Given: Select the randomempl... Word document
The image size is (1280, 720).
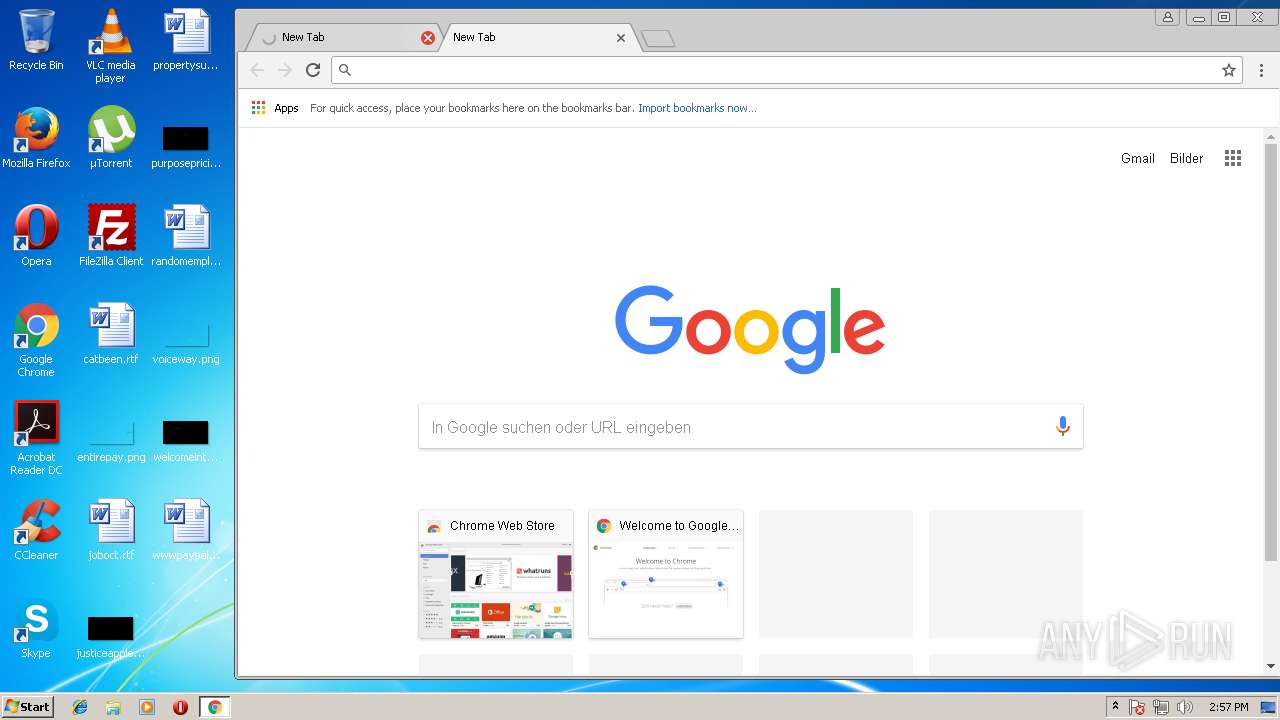Looking at the screenshot, I should pyautogui.click(x=186, y=236).
